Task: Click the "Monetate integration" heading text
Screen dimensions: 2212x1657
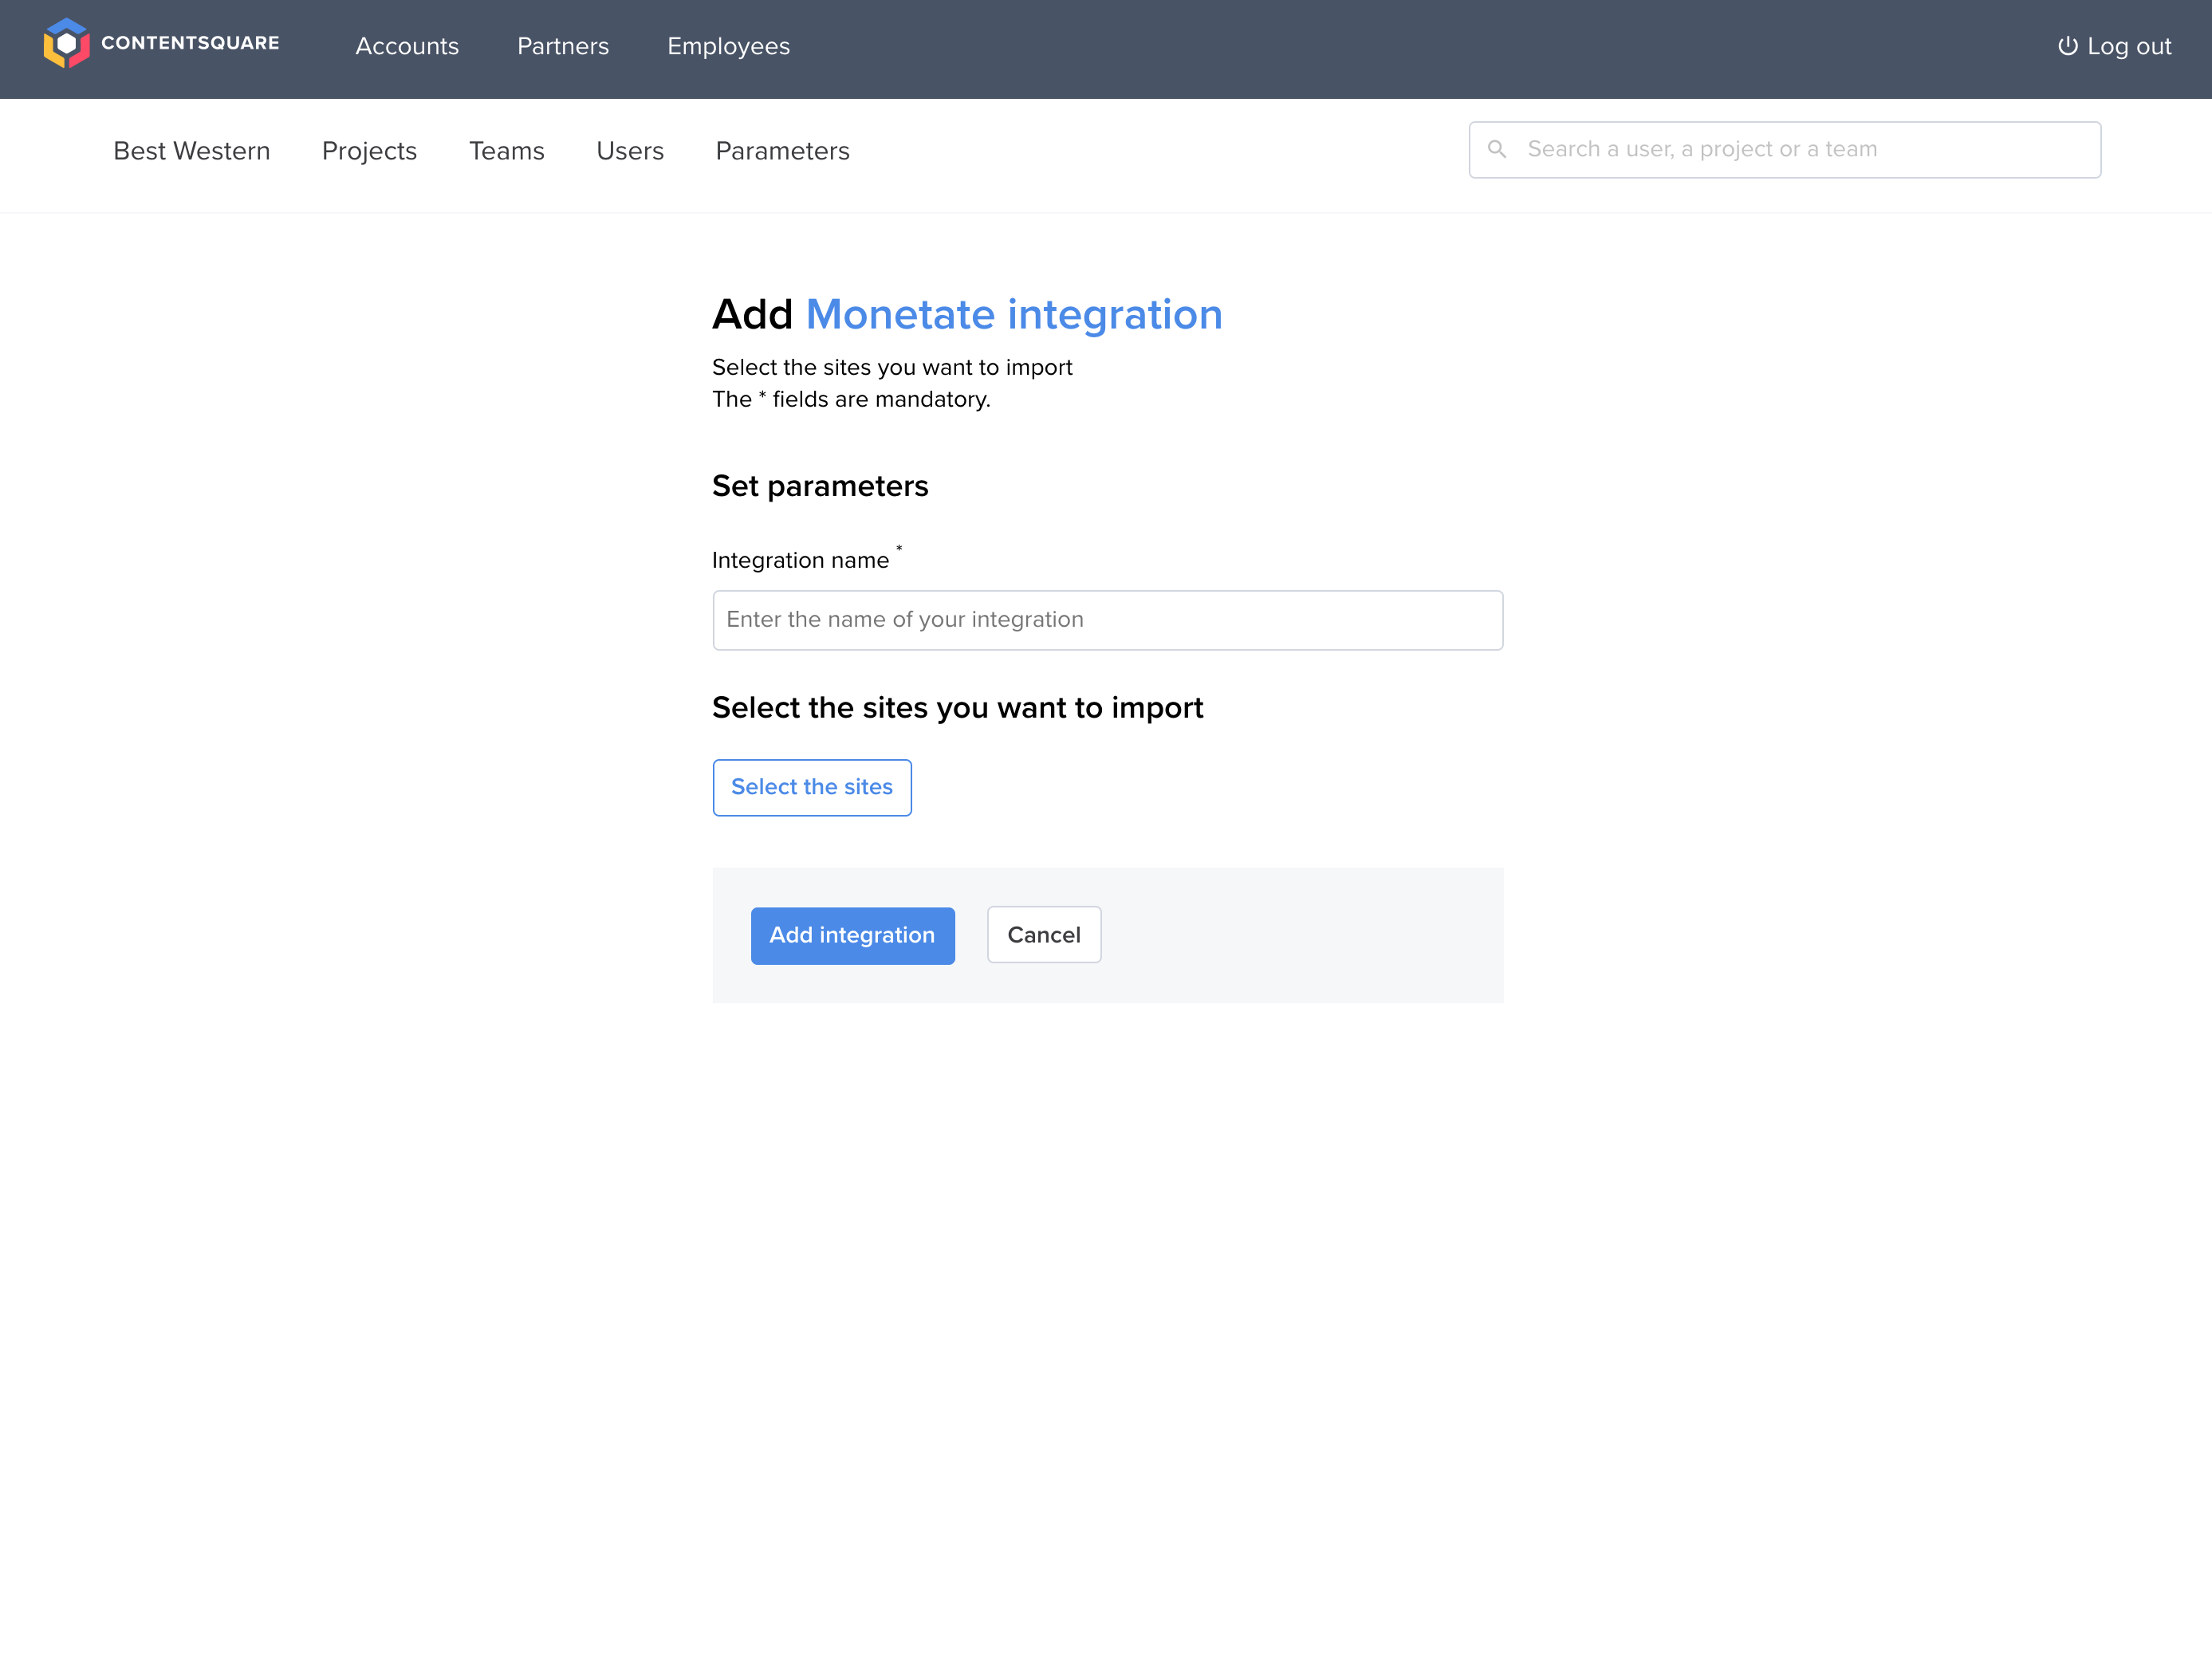Action: tap(1014, 315)
